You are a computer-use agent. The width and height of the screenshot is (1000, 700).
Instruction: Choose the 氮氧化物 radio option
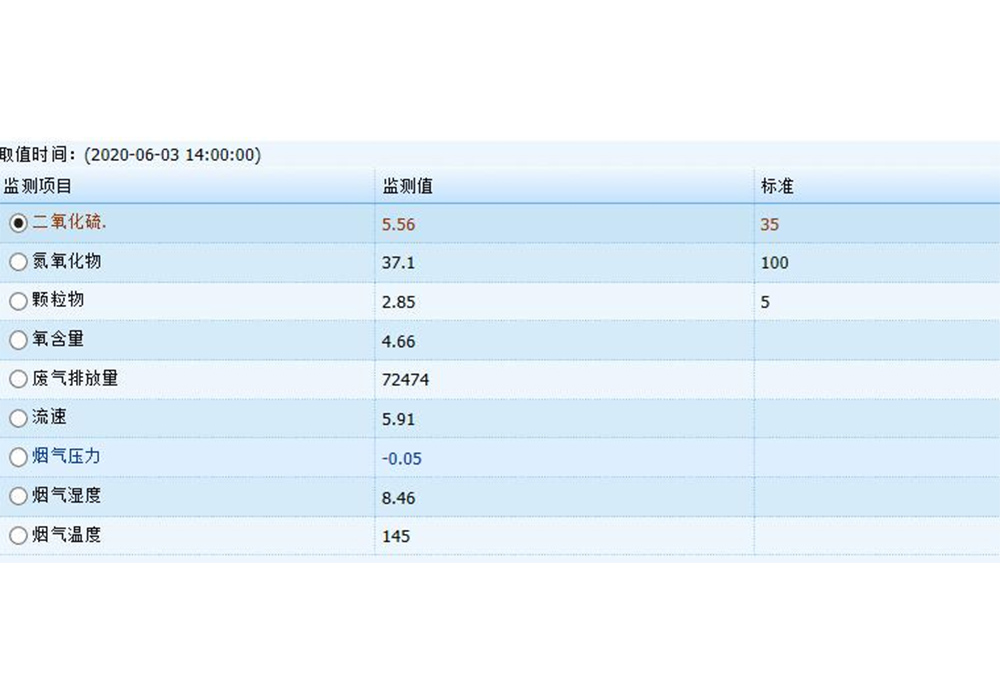[18, 263]
